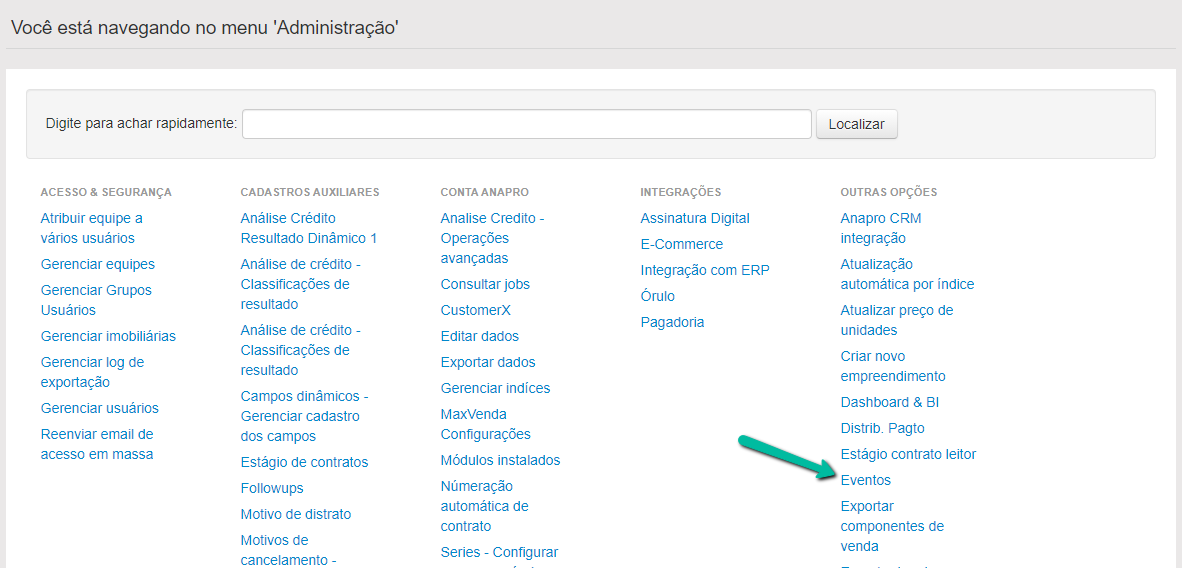1182x568 pixels.
Task: Focus the quick search input field
Action: tap(526, 124)
